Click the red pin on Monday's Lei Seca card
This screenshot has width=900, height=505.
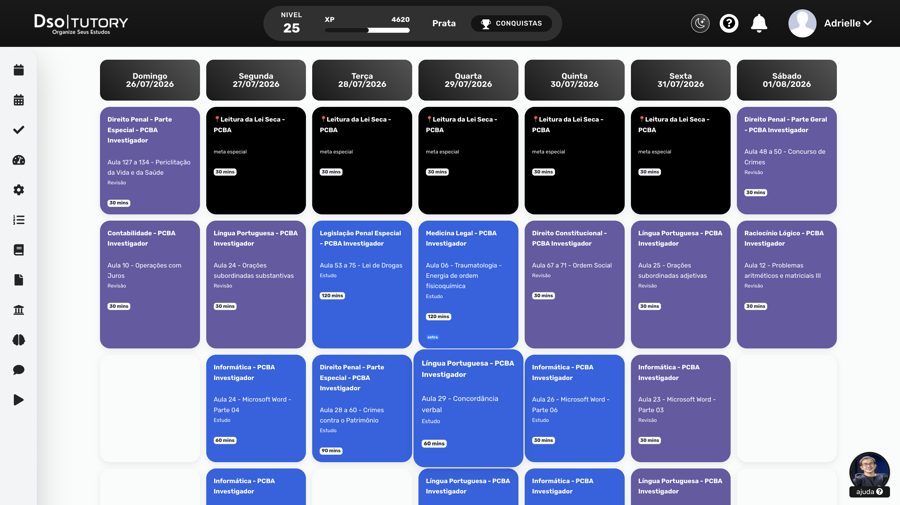pyautogui.click(x=217, y=119)
